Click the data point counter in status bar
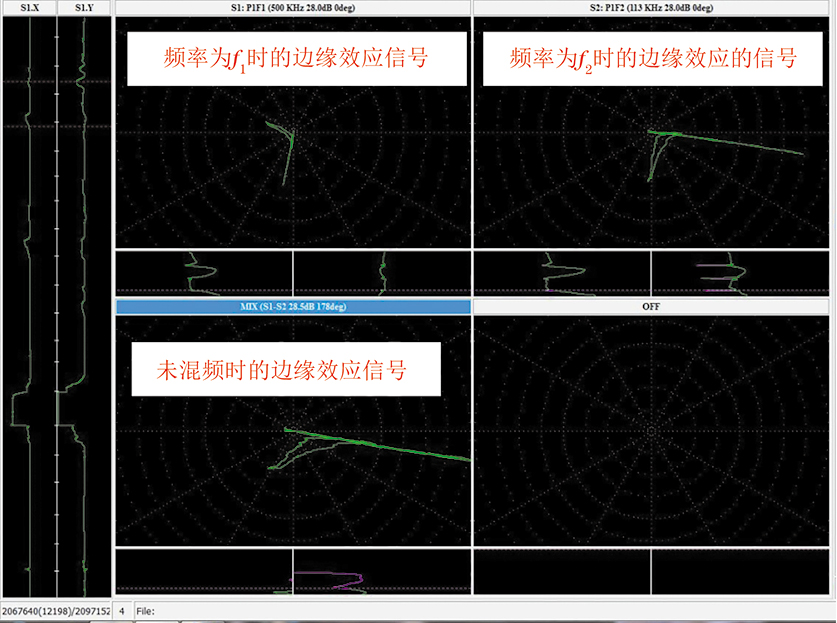Image resolution: width=837 pixels, height=623 pixels. (54, 610)
